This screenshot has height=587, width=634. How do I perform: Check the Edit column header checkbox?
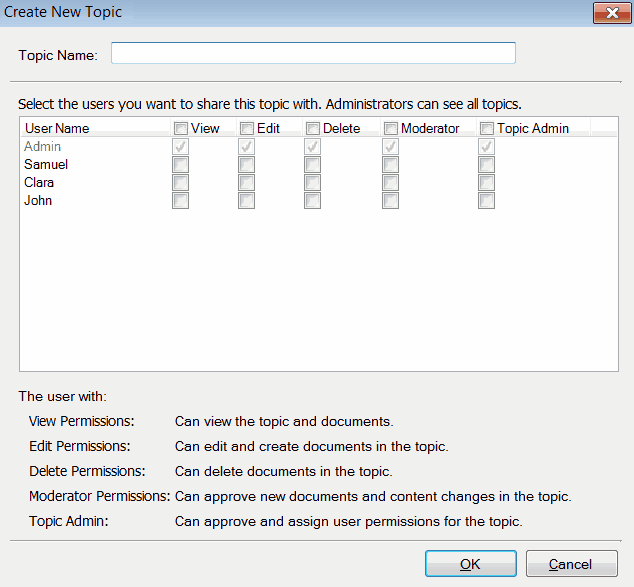[246, 128]
